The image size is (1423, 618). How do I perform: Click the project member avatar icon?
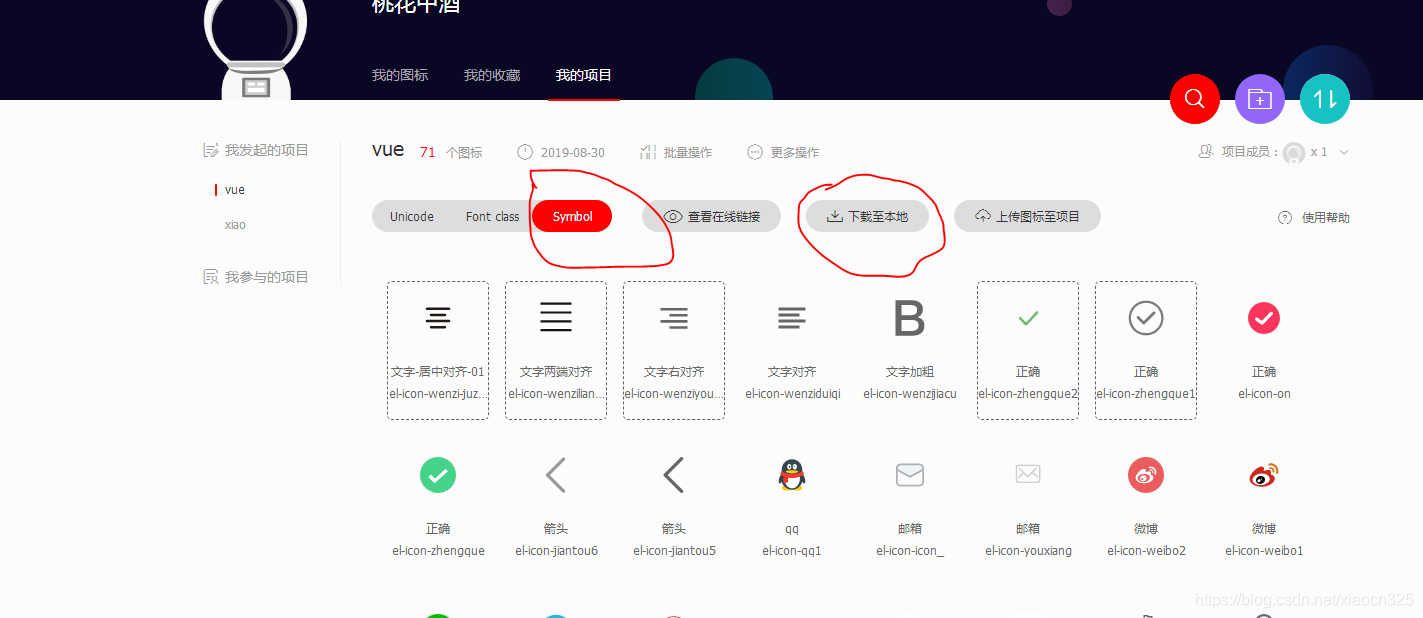click(1294, 152)
